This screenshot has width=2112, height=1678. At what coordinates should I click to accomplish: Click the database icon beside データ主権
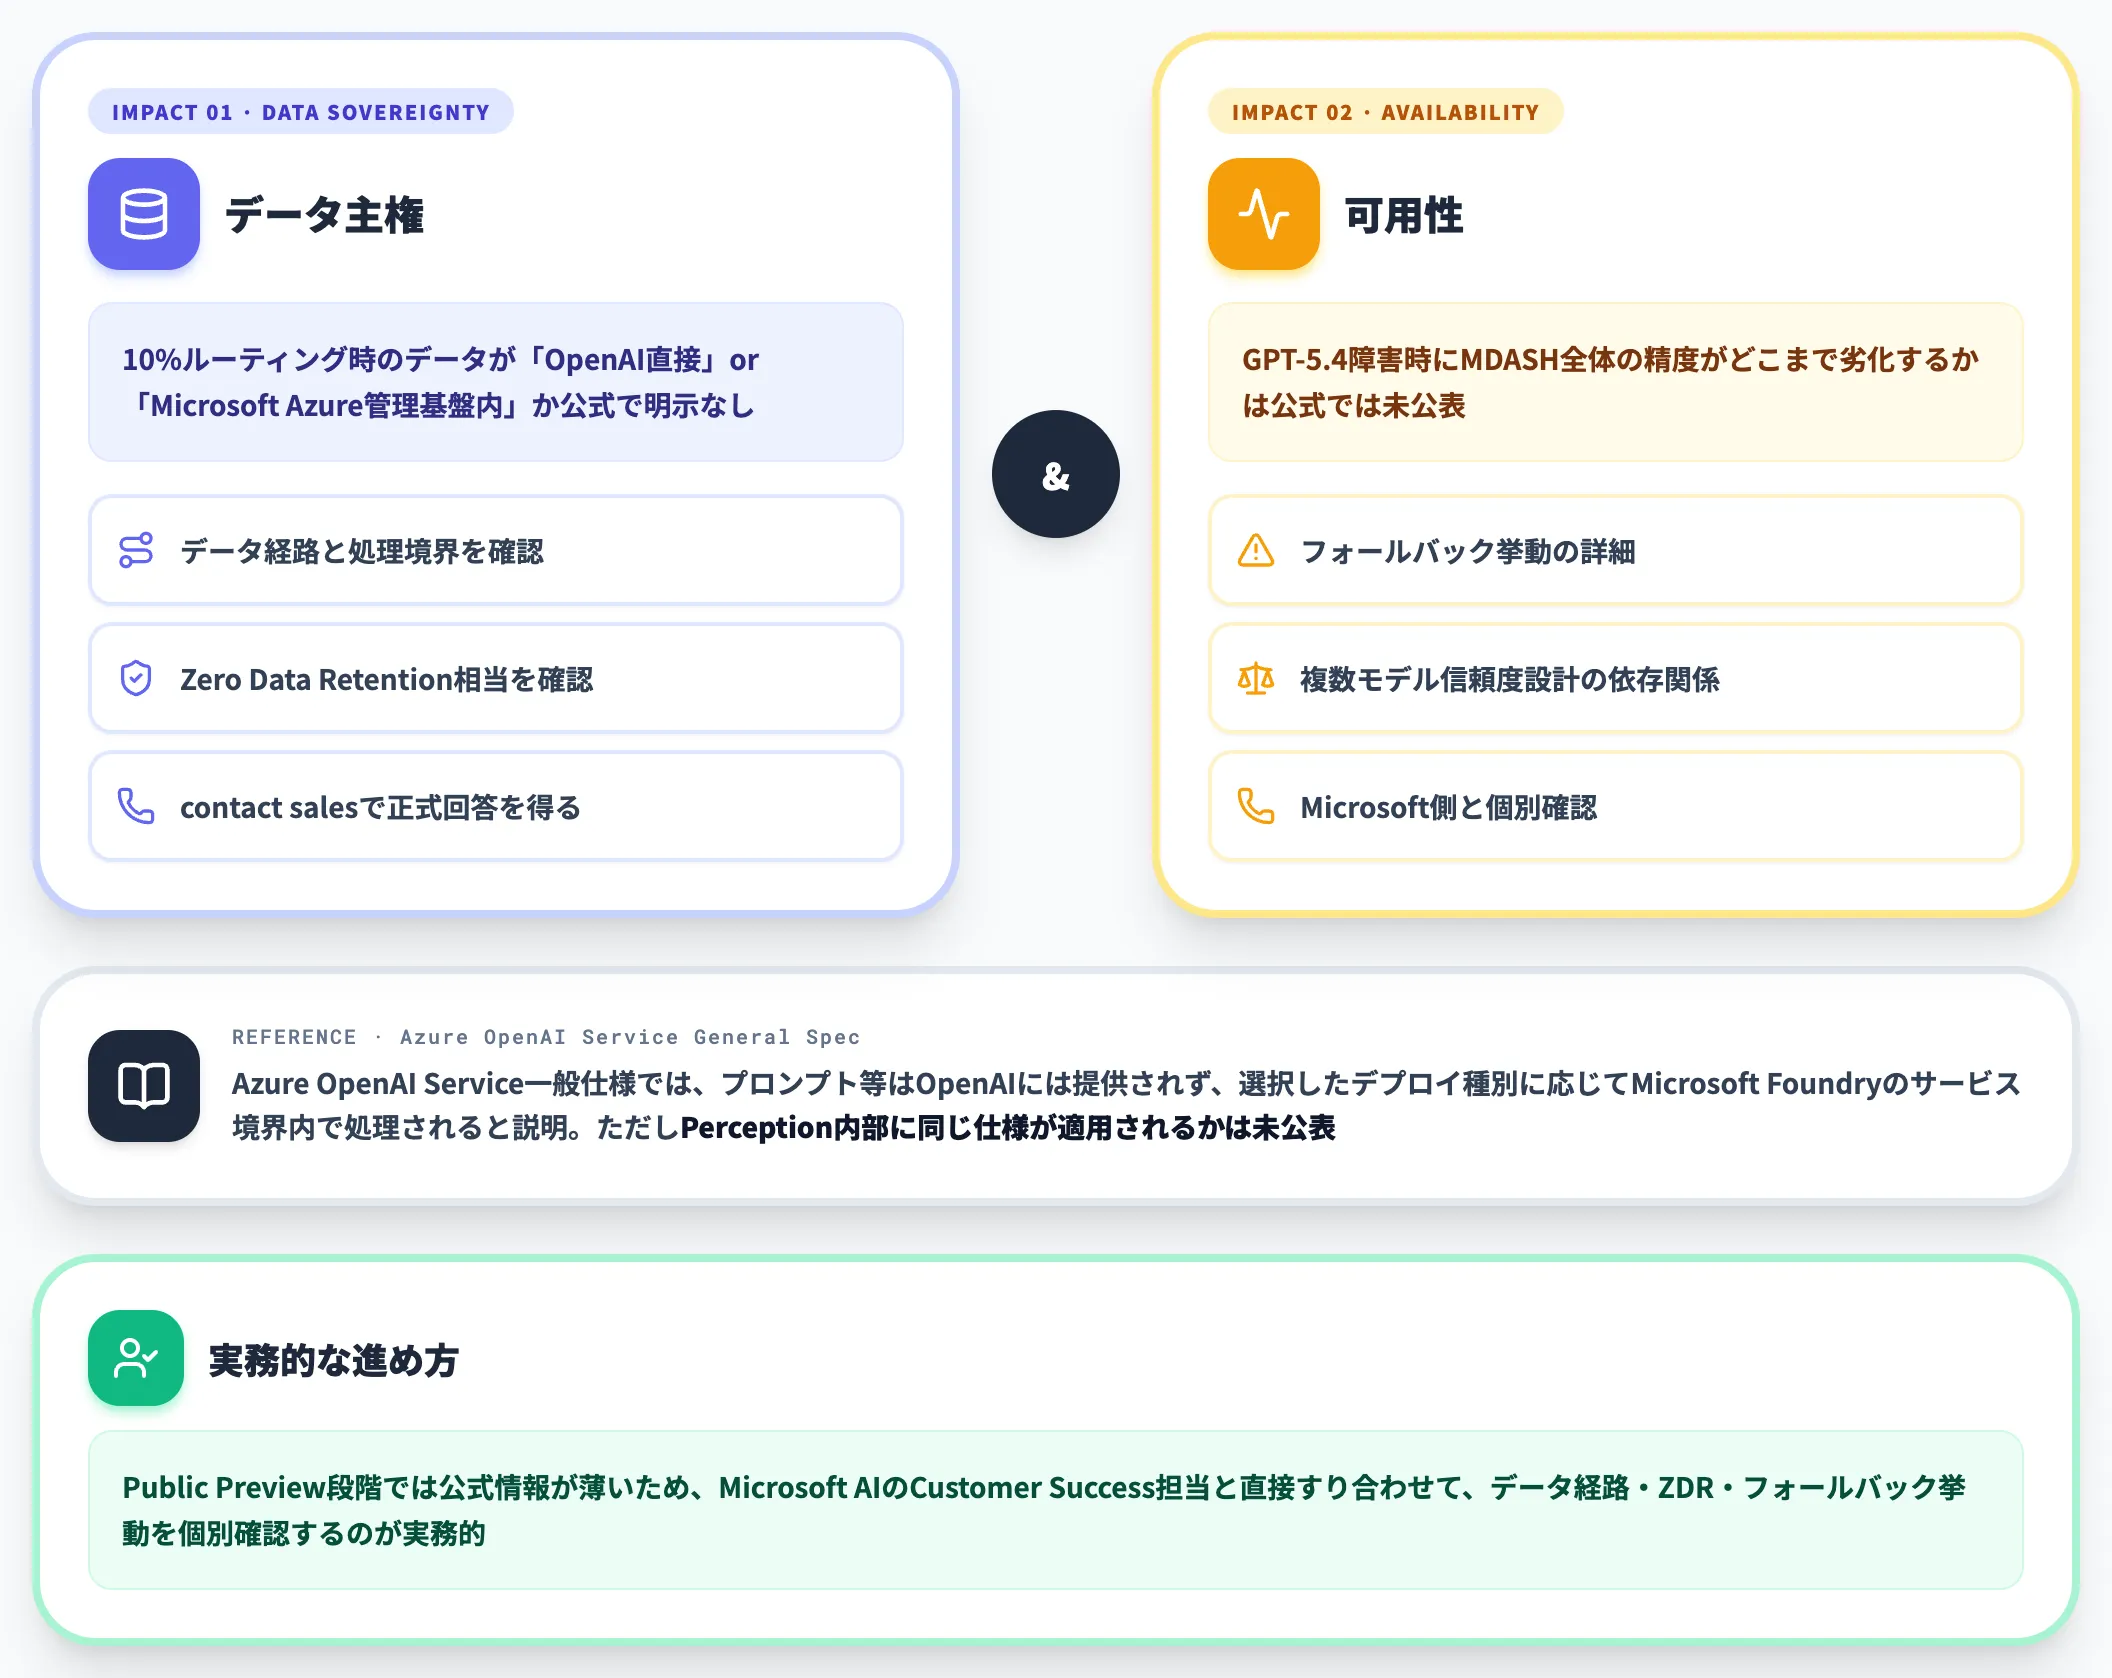click(144, 214)
